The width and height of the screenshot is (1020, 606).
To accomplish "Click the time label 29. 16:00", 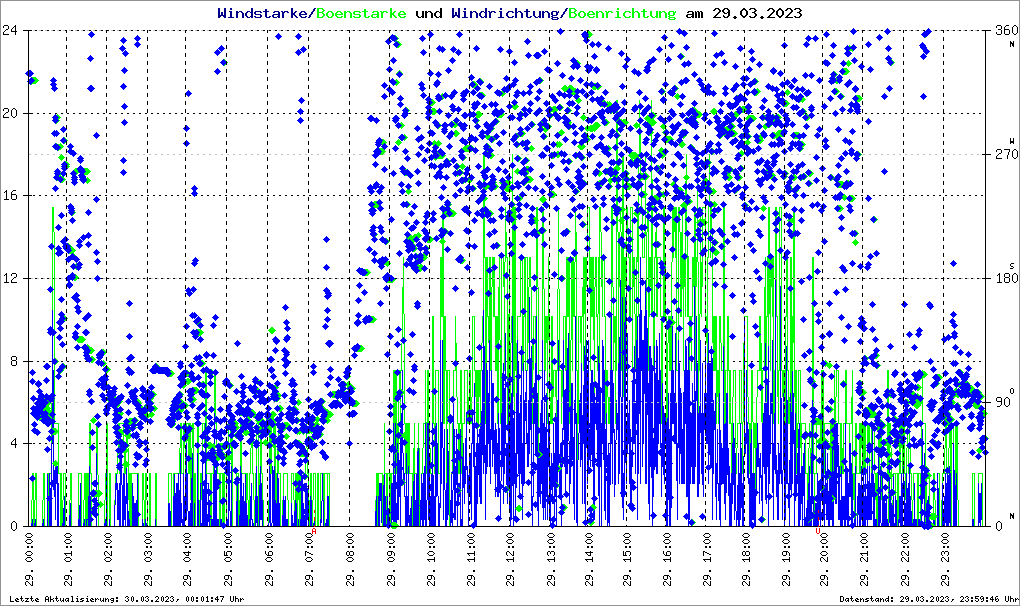I will 666,559.
